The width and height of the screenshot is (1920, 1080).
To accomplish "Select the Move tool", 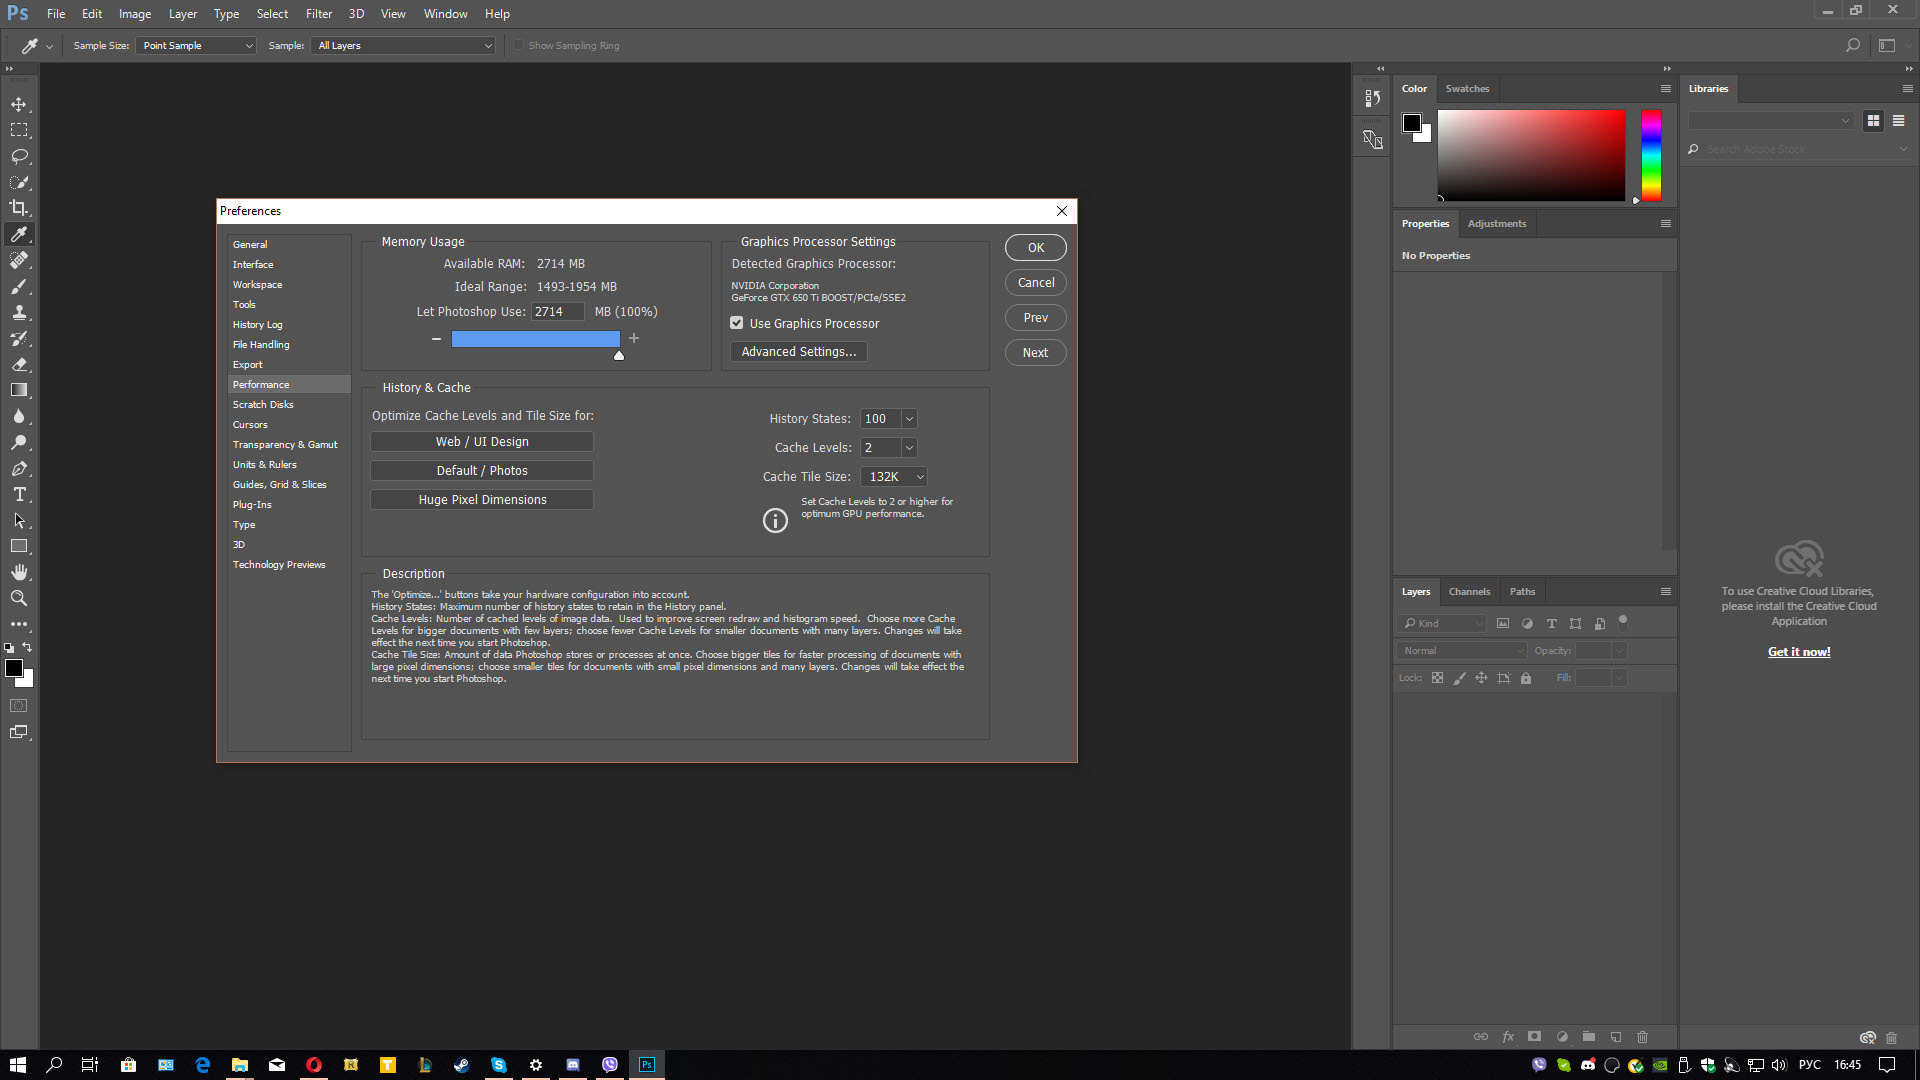I will (x=19, y=105).
